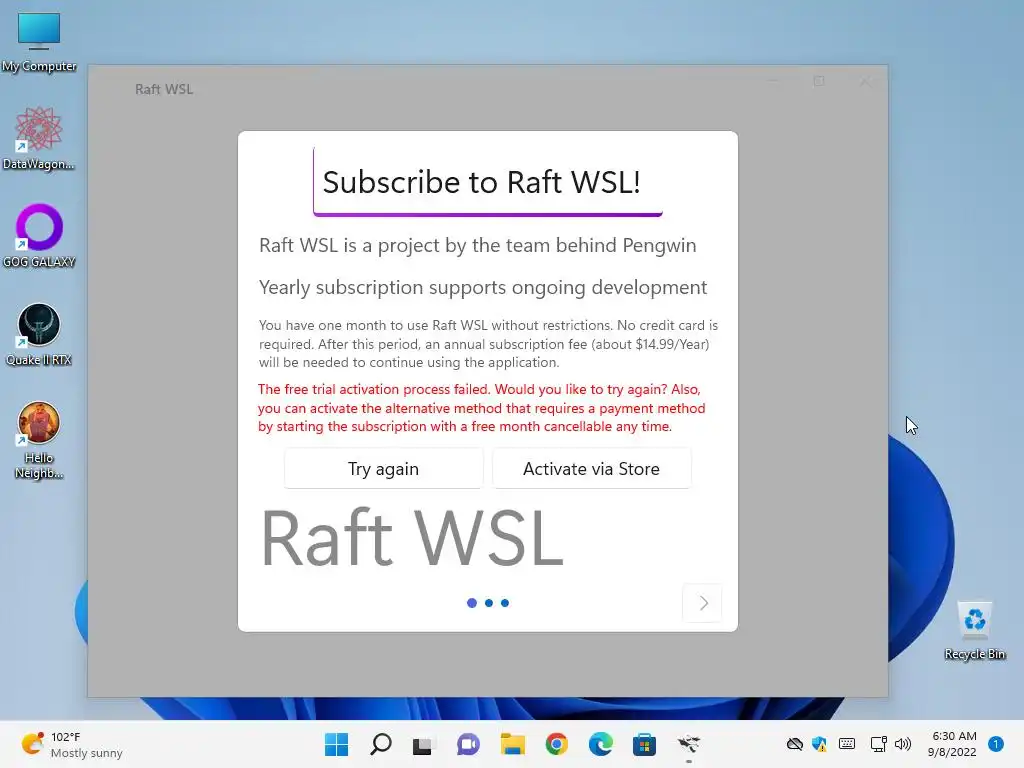Open network status tray icon
1024x768 pixels.
[878, 744]
